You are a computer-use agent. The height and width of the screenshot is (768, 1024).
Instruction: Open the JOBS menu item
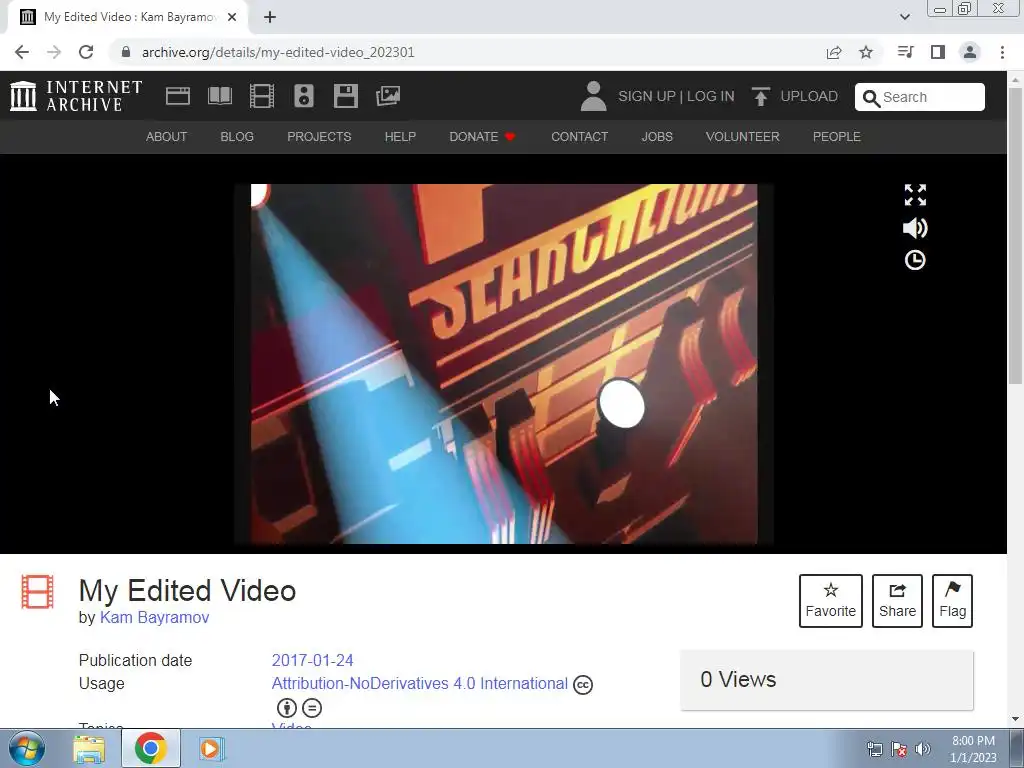(657, 136)
